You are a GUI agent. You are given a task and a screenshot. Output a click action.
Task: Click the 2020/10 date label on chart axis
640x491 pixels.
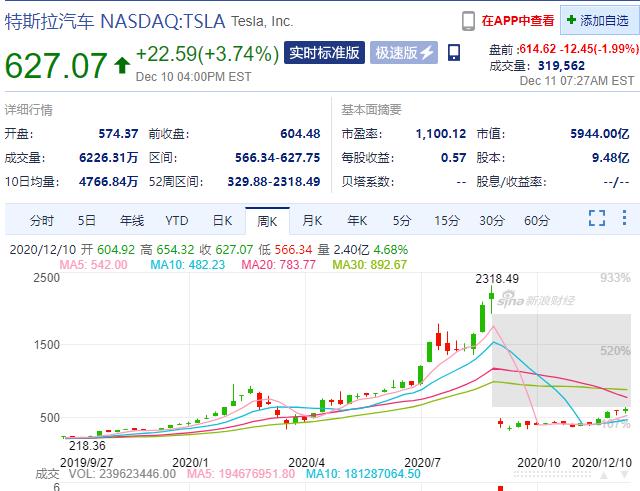[539, 463]
